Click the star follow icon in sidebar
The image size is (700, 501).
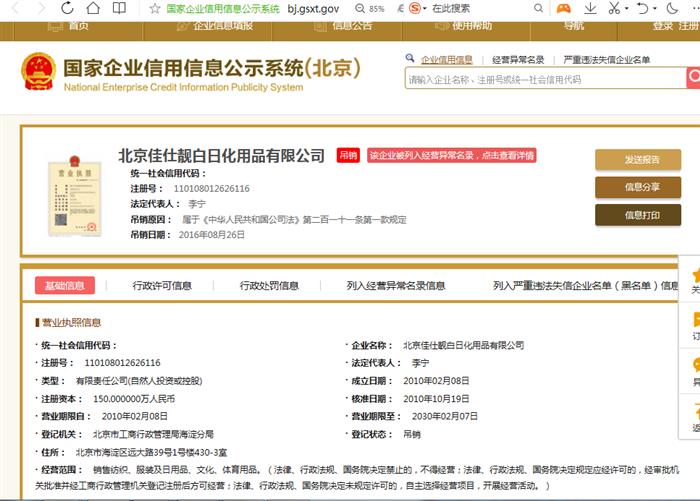696,275
